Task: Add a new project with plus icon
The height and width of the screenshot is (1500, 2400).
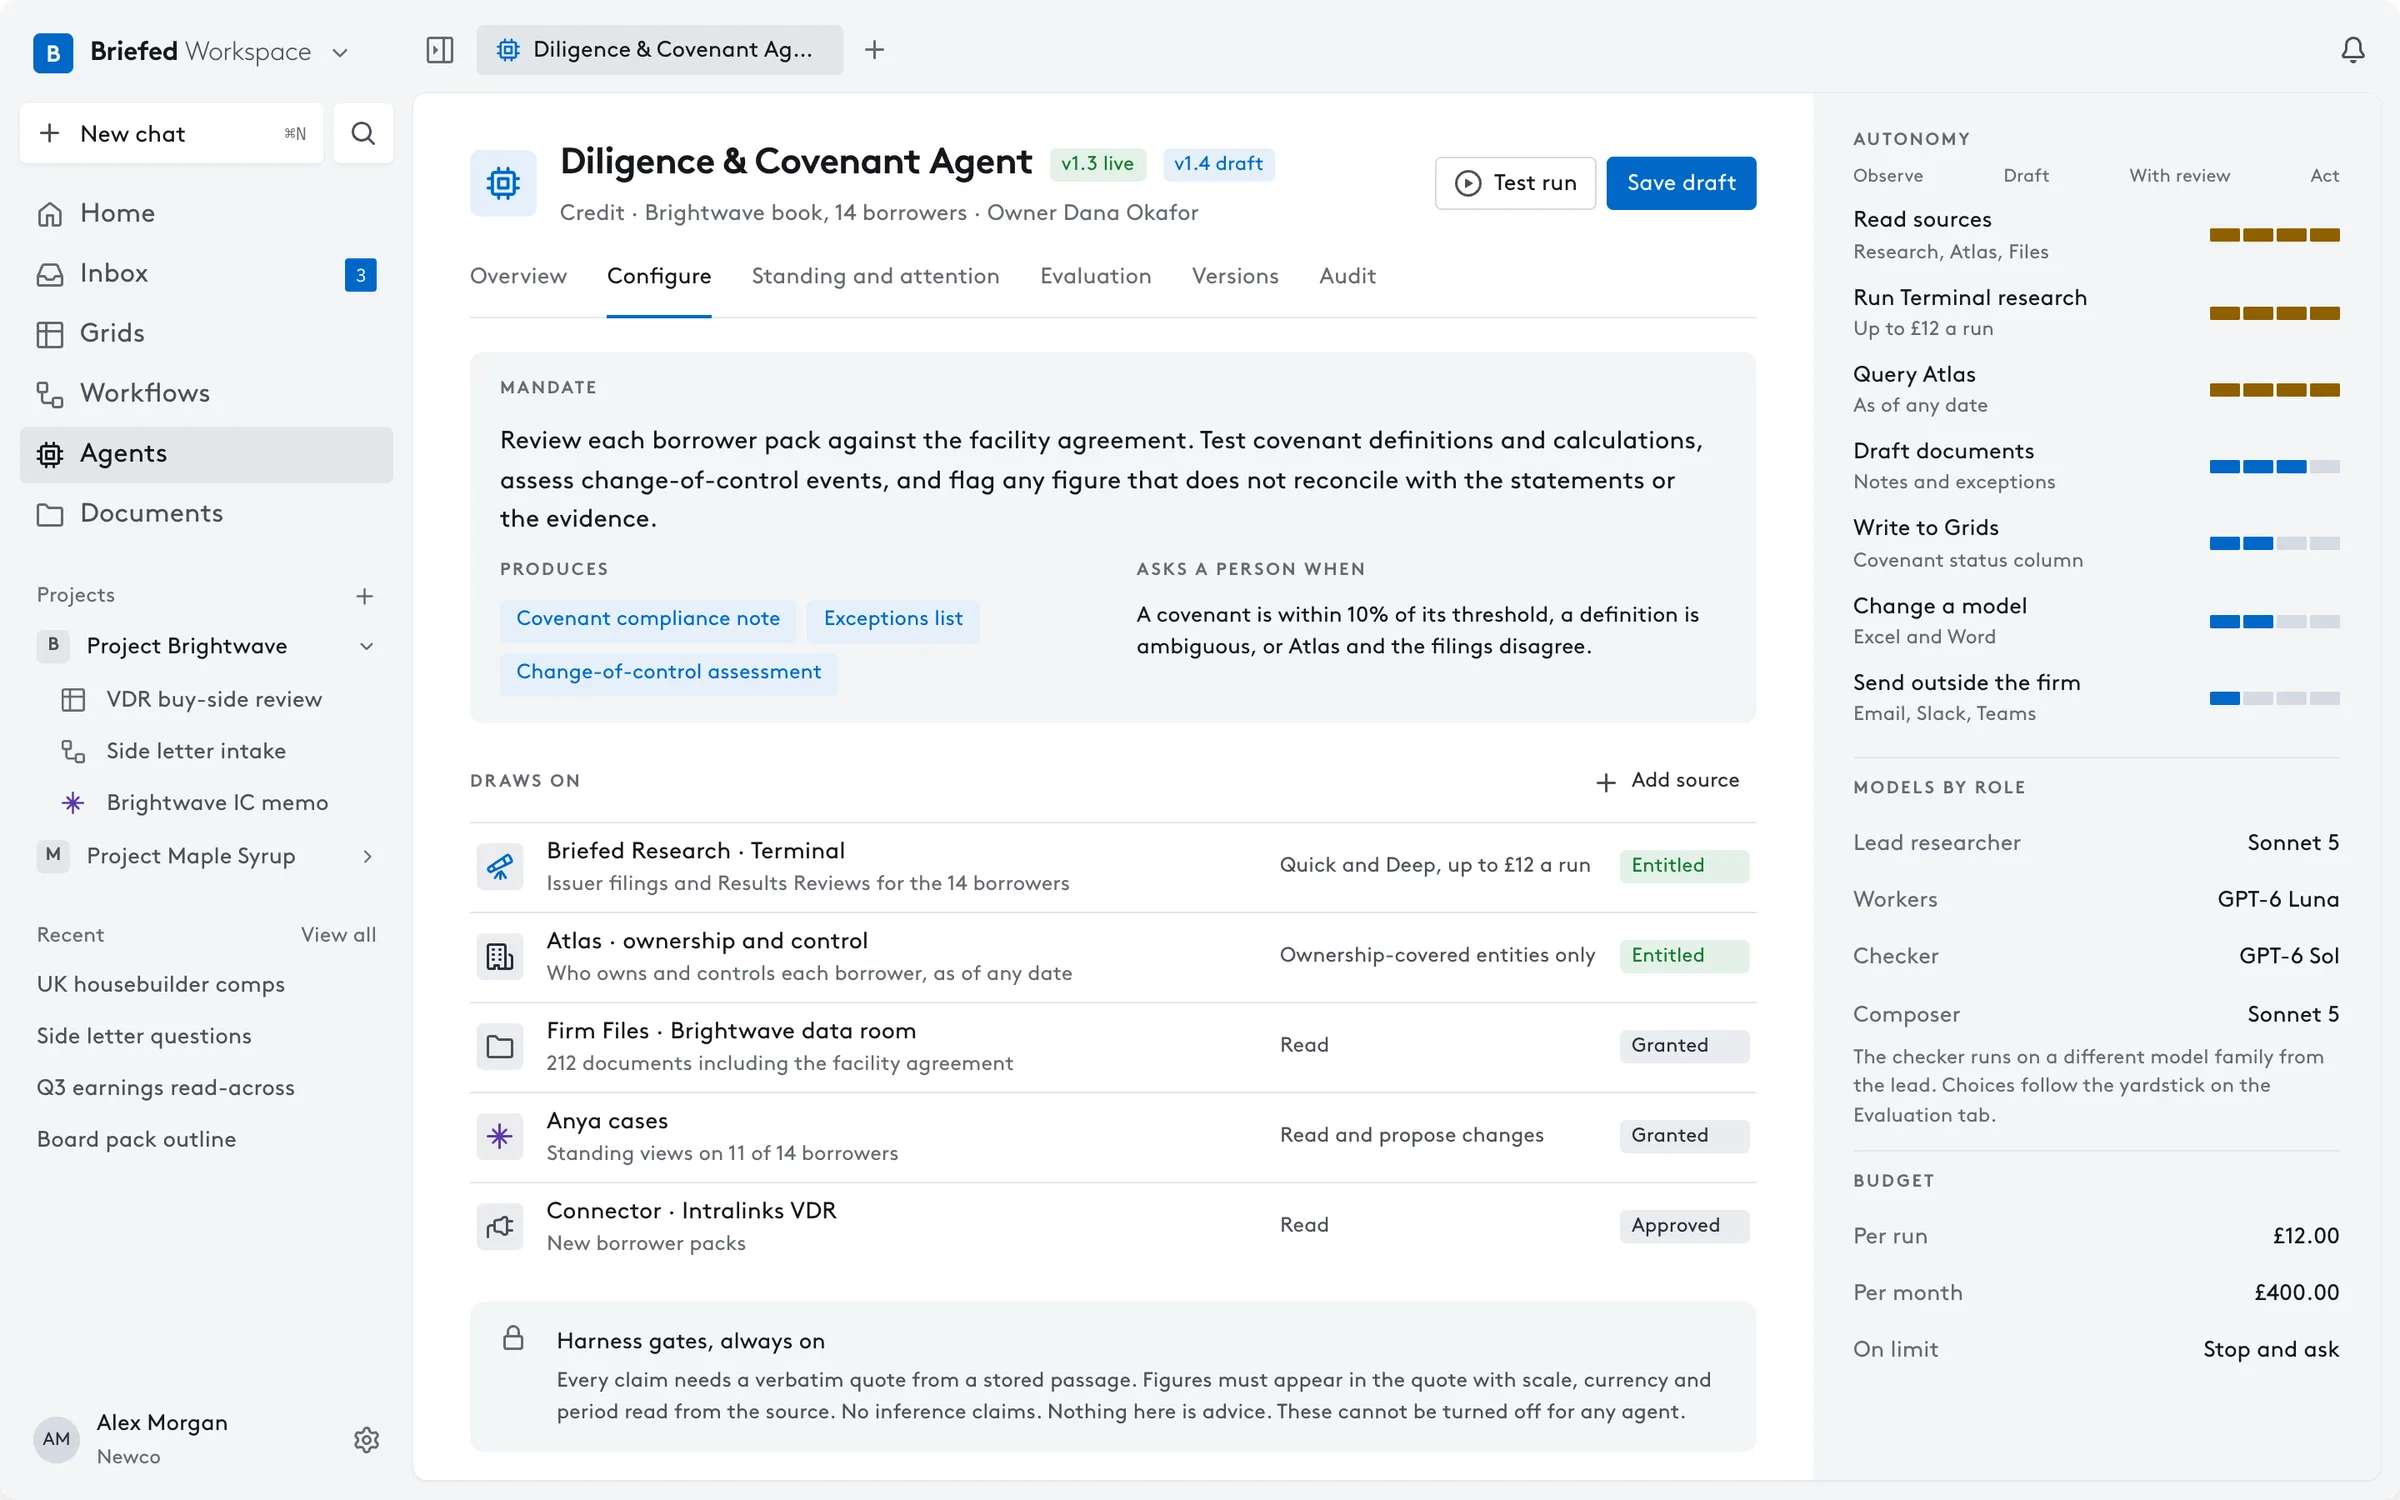Action: 364,596
